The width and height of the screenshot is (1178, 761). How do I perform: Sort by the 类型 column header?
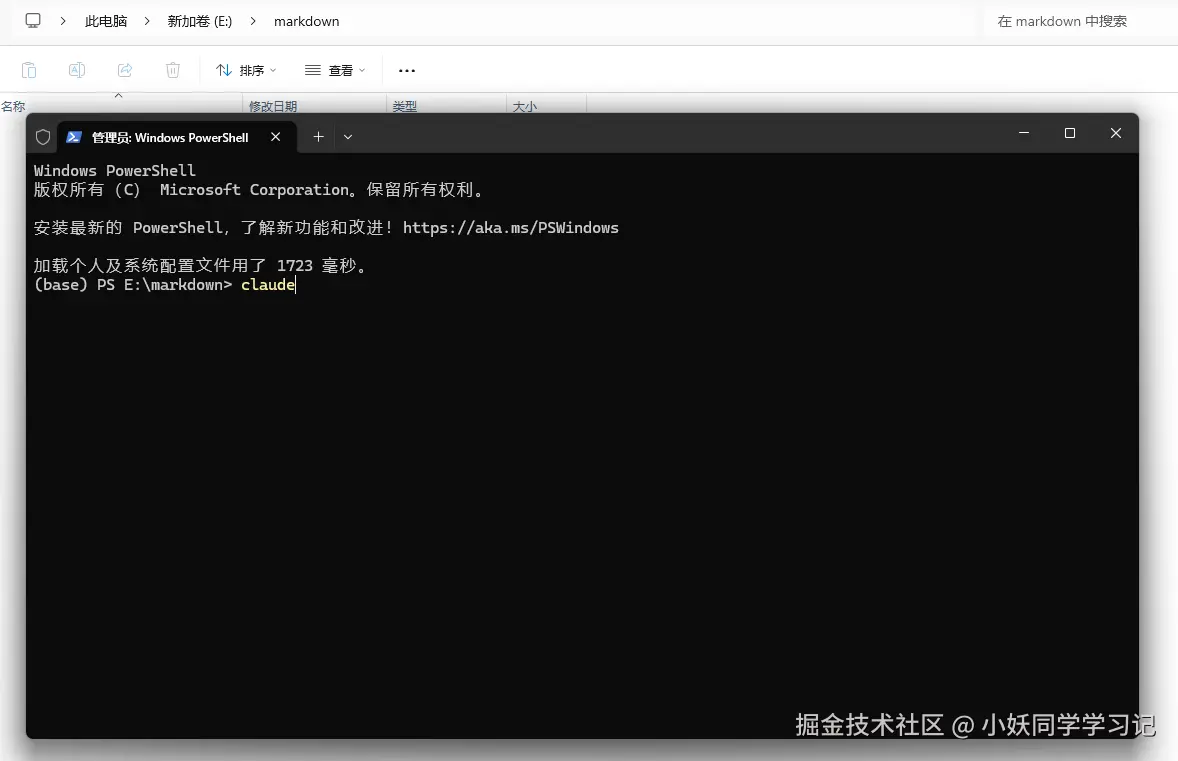404,107
